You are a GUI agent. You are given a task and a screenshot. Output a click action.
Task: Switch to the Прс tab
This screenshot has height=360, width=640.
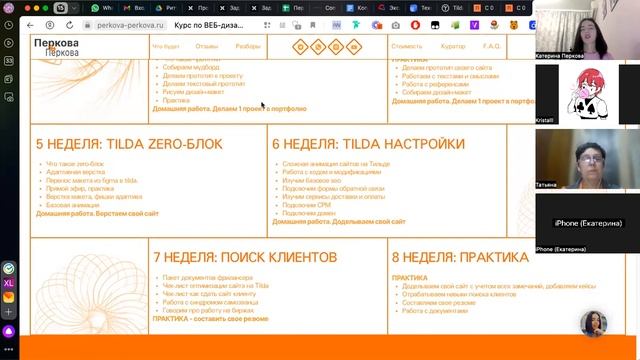198,8
